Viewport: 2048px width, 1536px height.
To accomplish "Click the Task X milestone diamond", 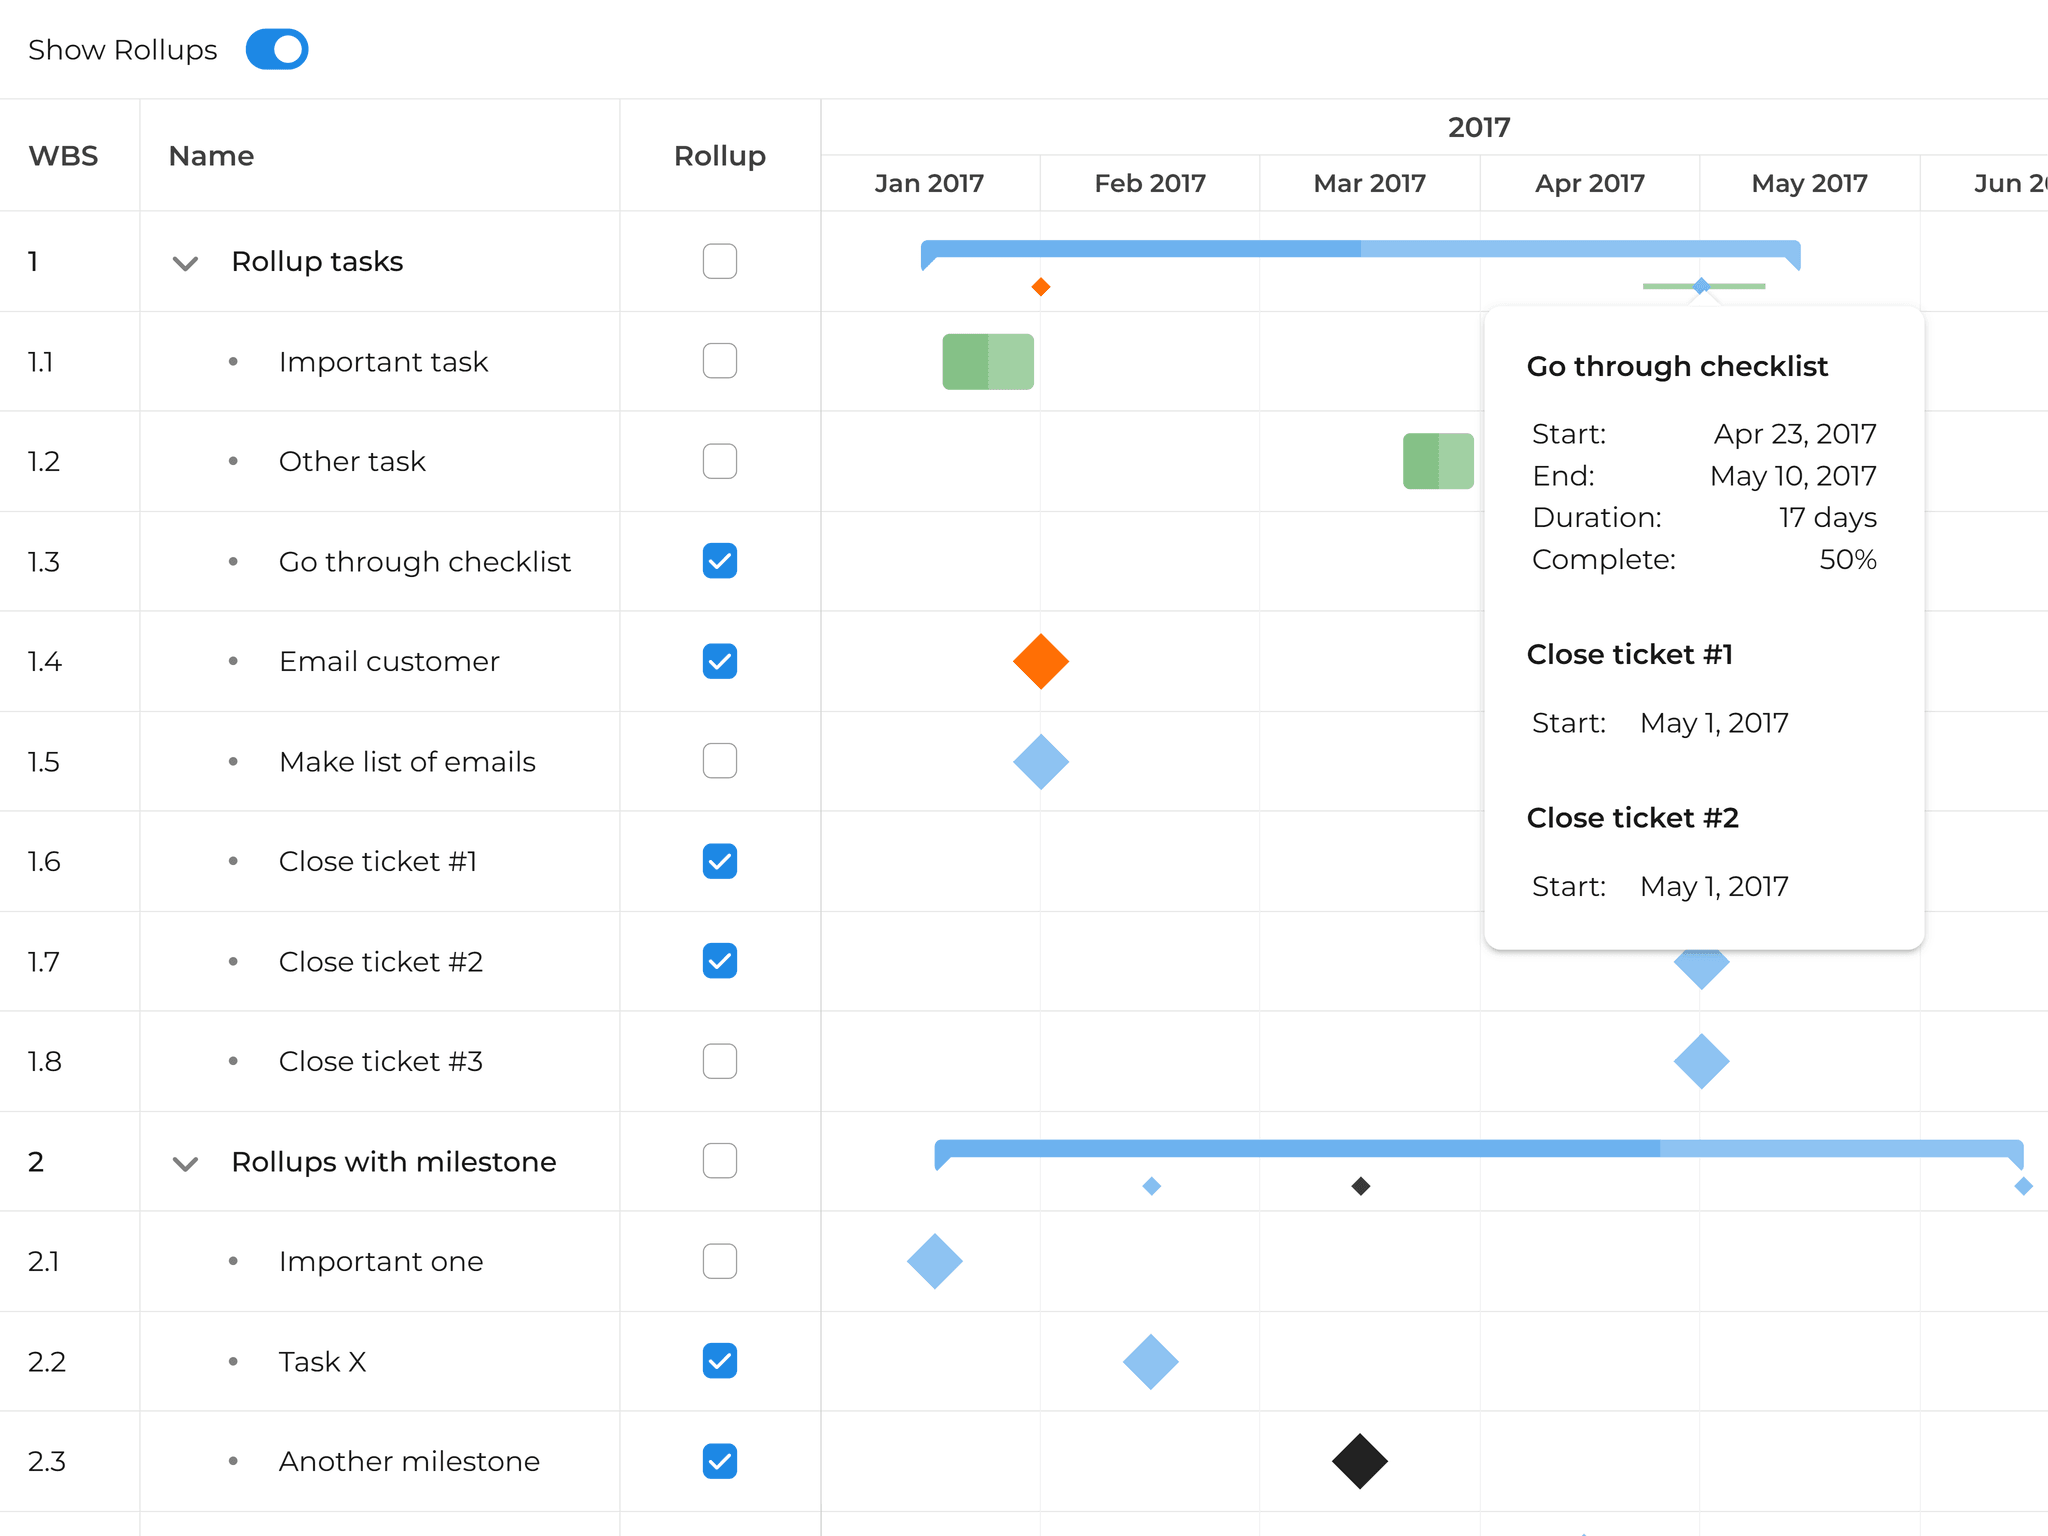I will pyautogui.click(x=1150, y=1361).
